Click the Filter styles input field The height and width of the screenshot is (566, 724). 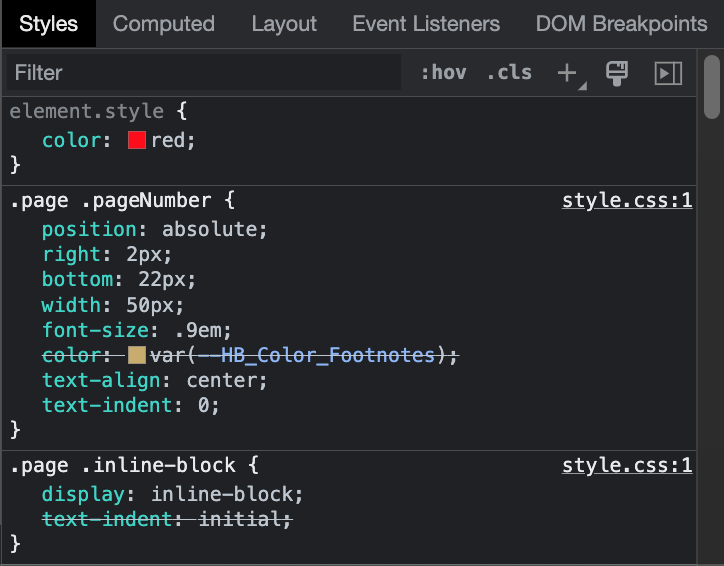pos(200,73)
